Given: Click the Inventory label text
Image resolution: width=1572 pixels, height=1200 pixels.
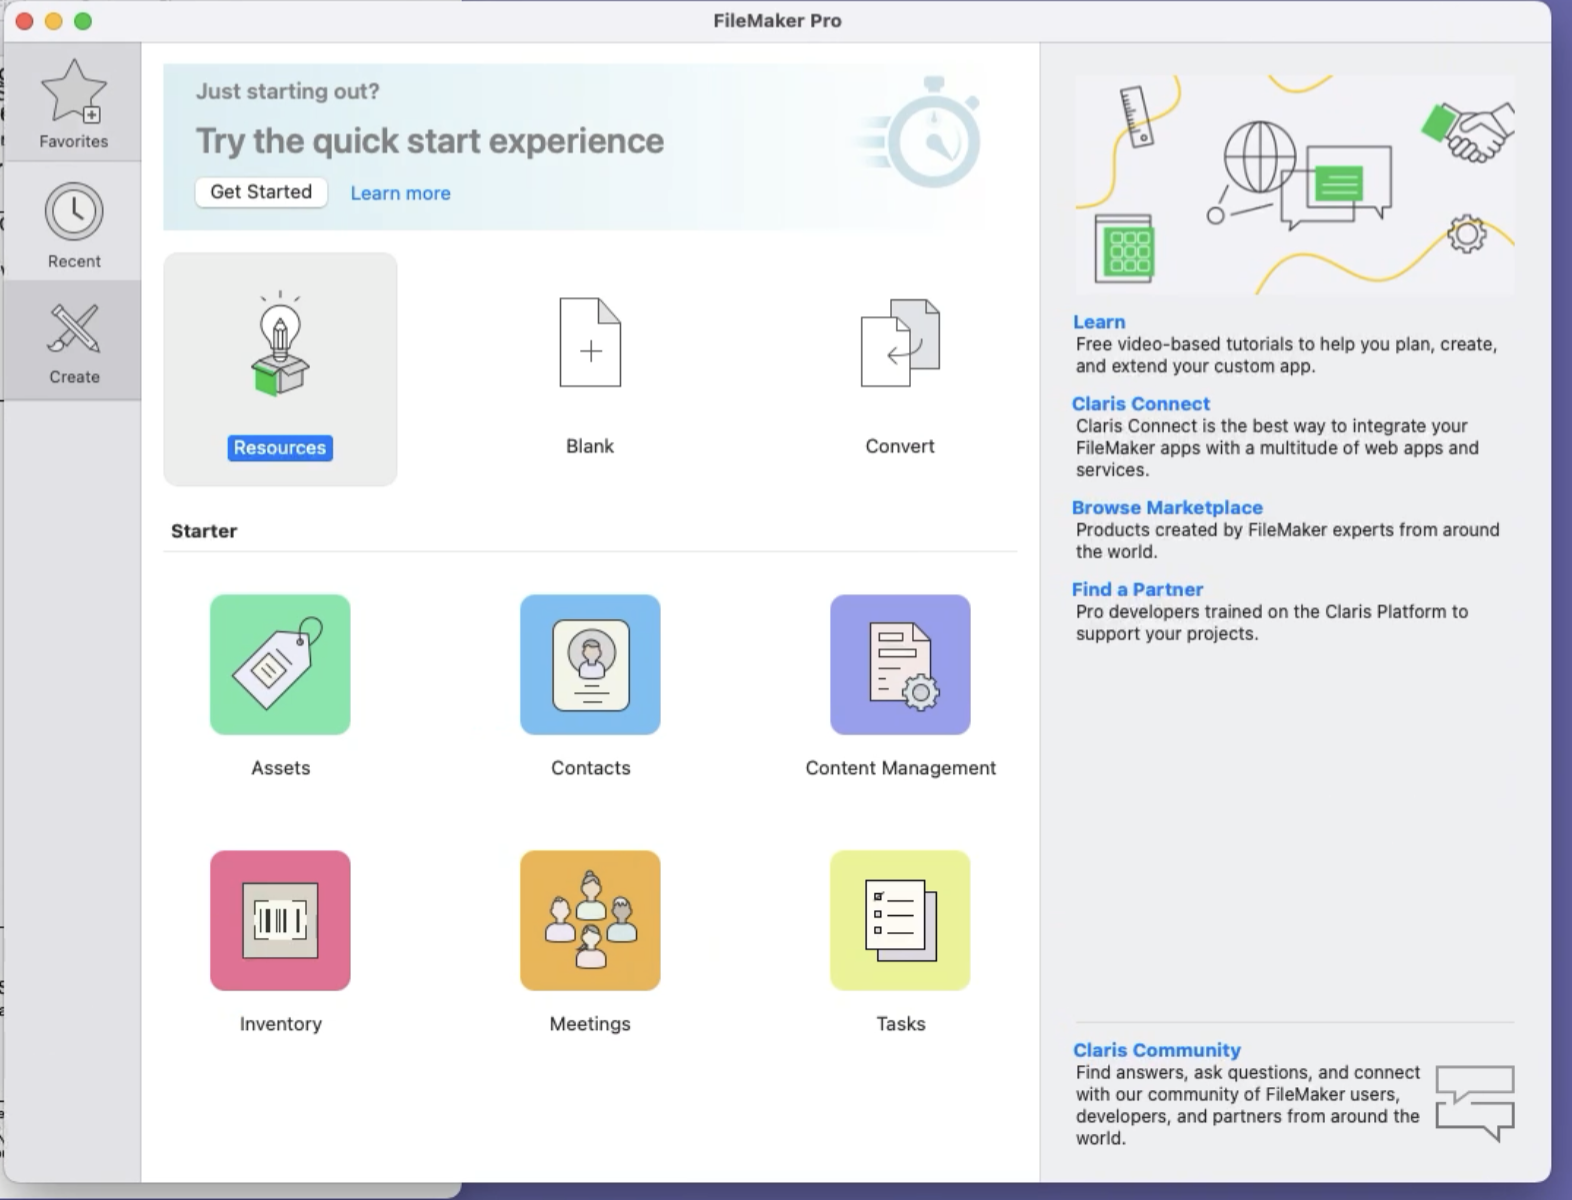Looking at the screenshot, I should (x=280, y=1024).
